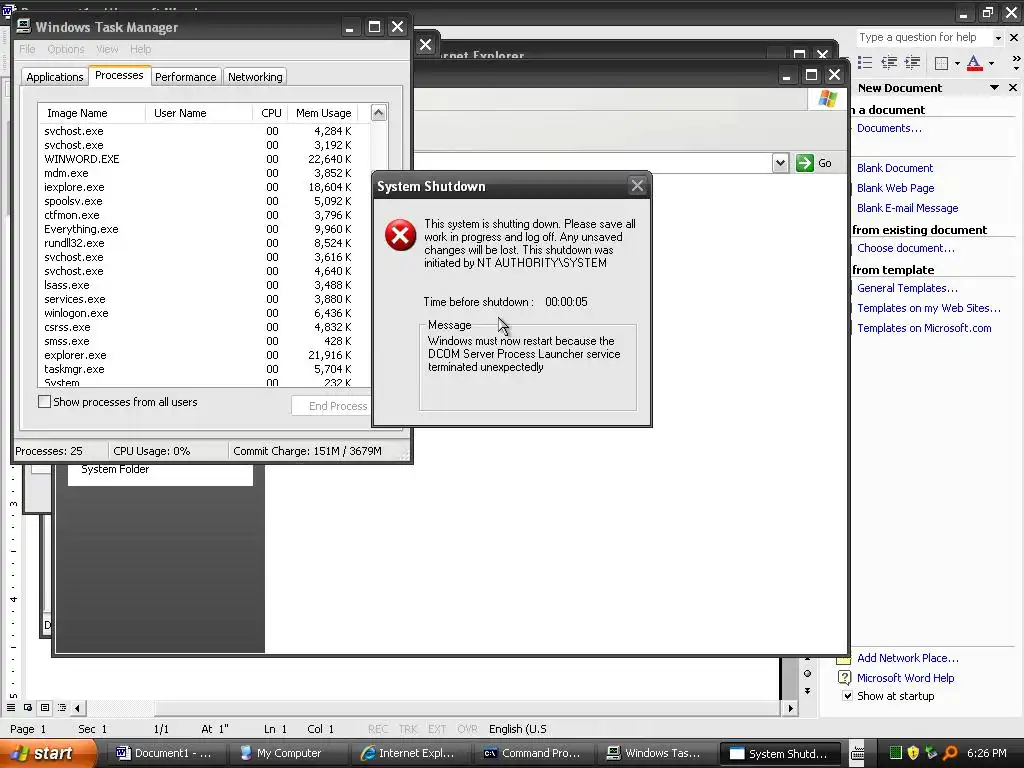
Task: Click the Select Browse Object circle icon
Action: [x=808, y=673]
